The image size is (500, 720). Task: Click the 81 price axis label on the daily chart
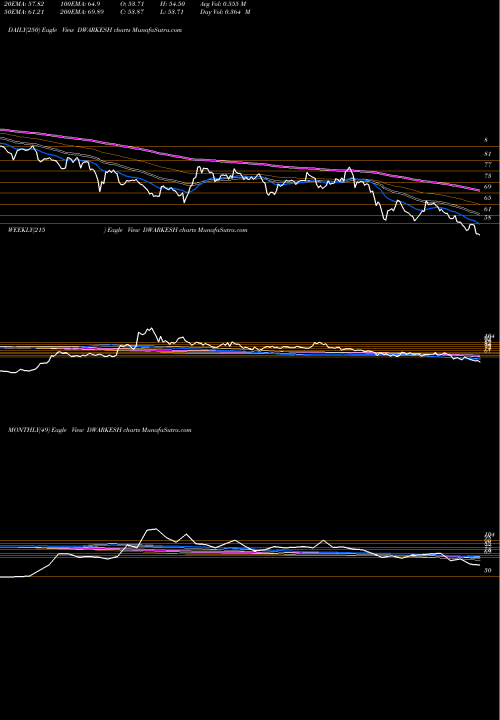coord(488,153)
